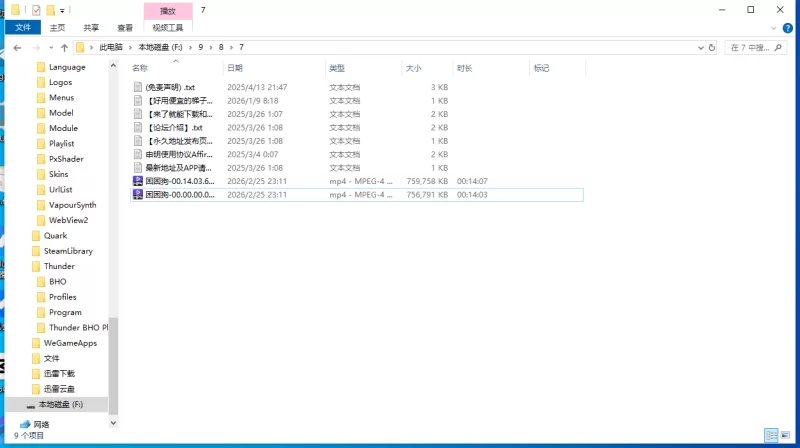Click 此电脑 in the address path
The height and width of the screenshot is (448, 800).
point(111,47)
